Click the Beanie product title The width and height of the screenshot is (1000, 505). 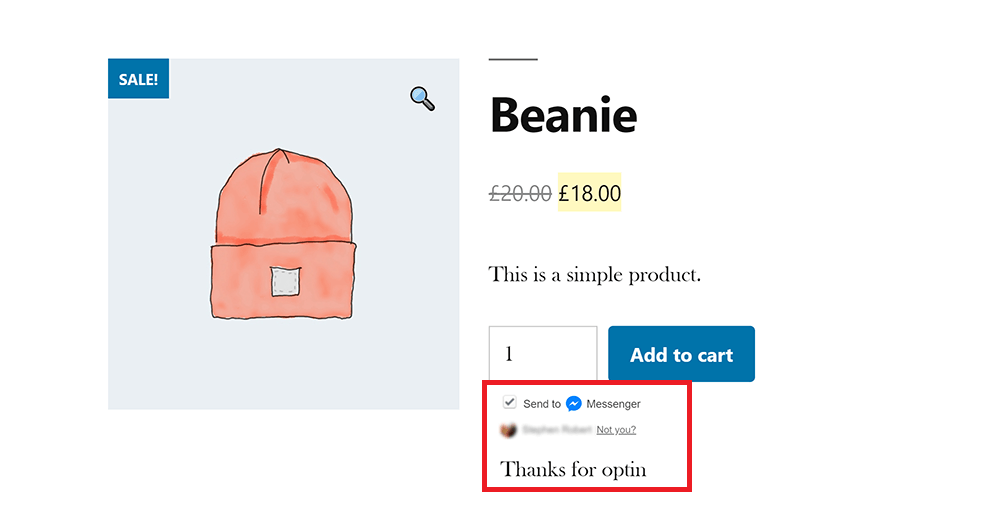(563, 115)
